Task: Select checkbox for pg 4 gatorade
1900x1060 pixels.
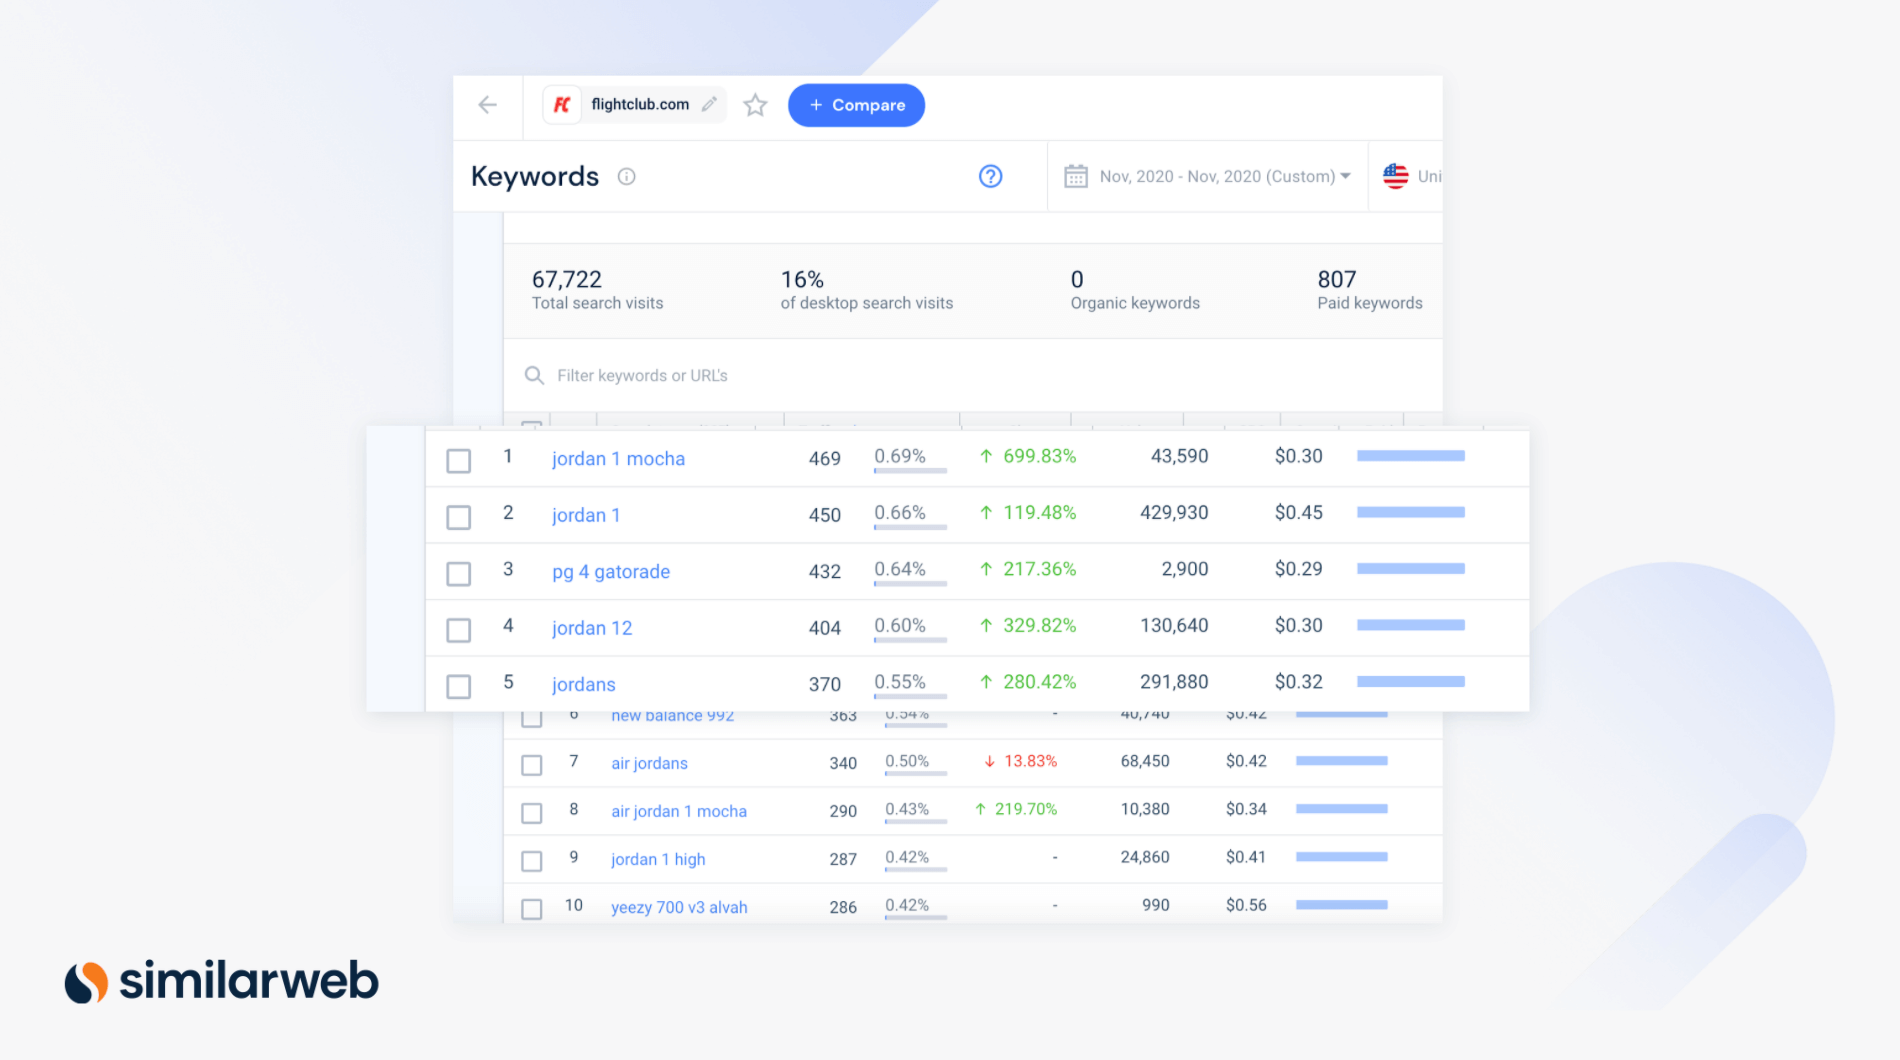Action: click(458, 573)
